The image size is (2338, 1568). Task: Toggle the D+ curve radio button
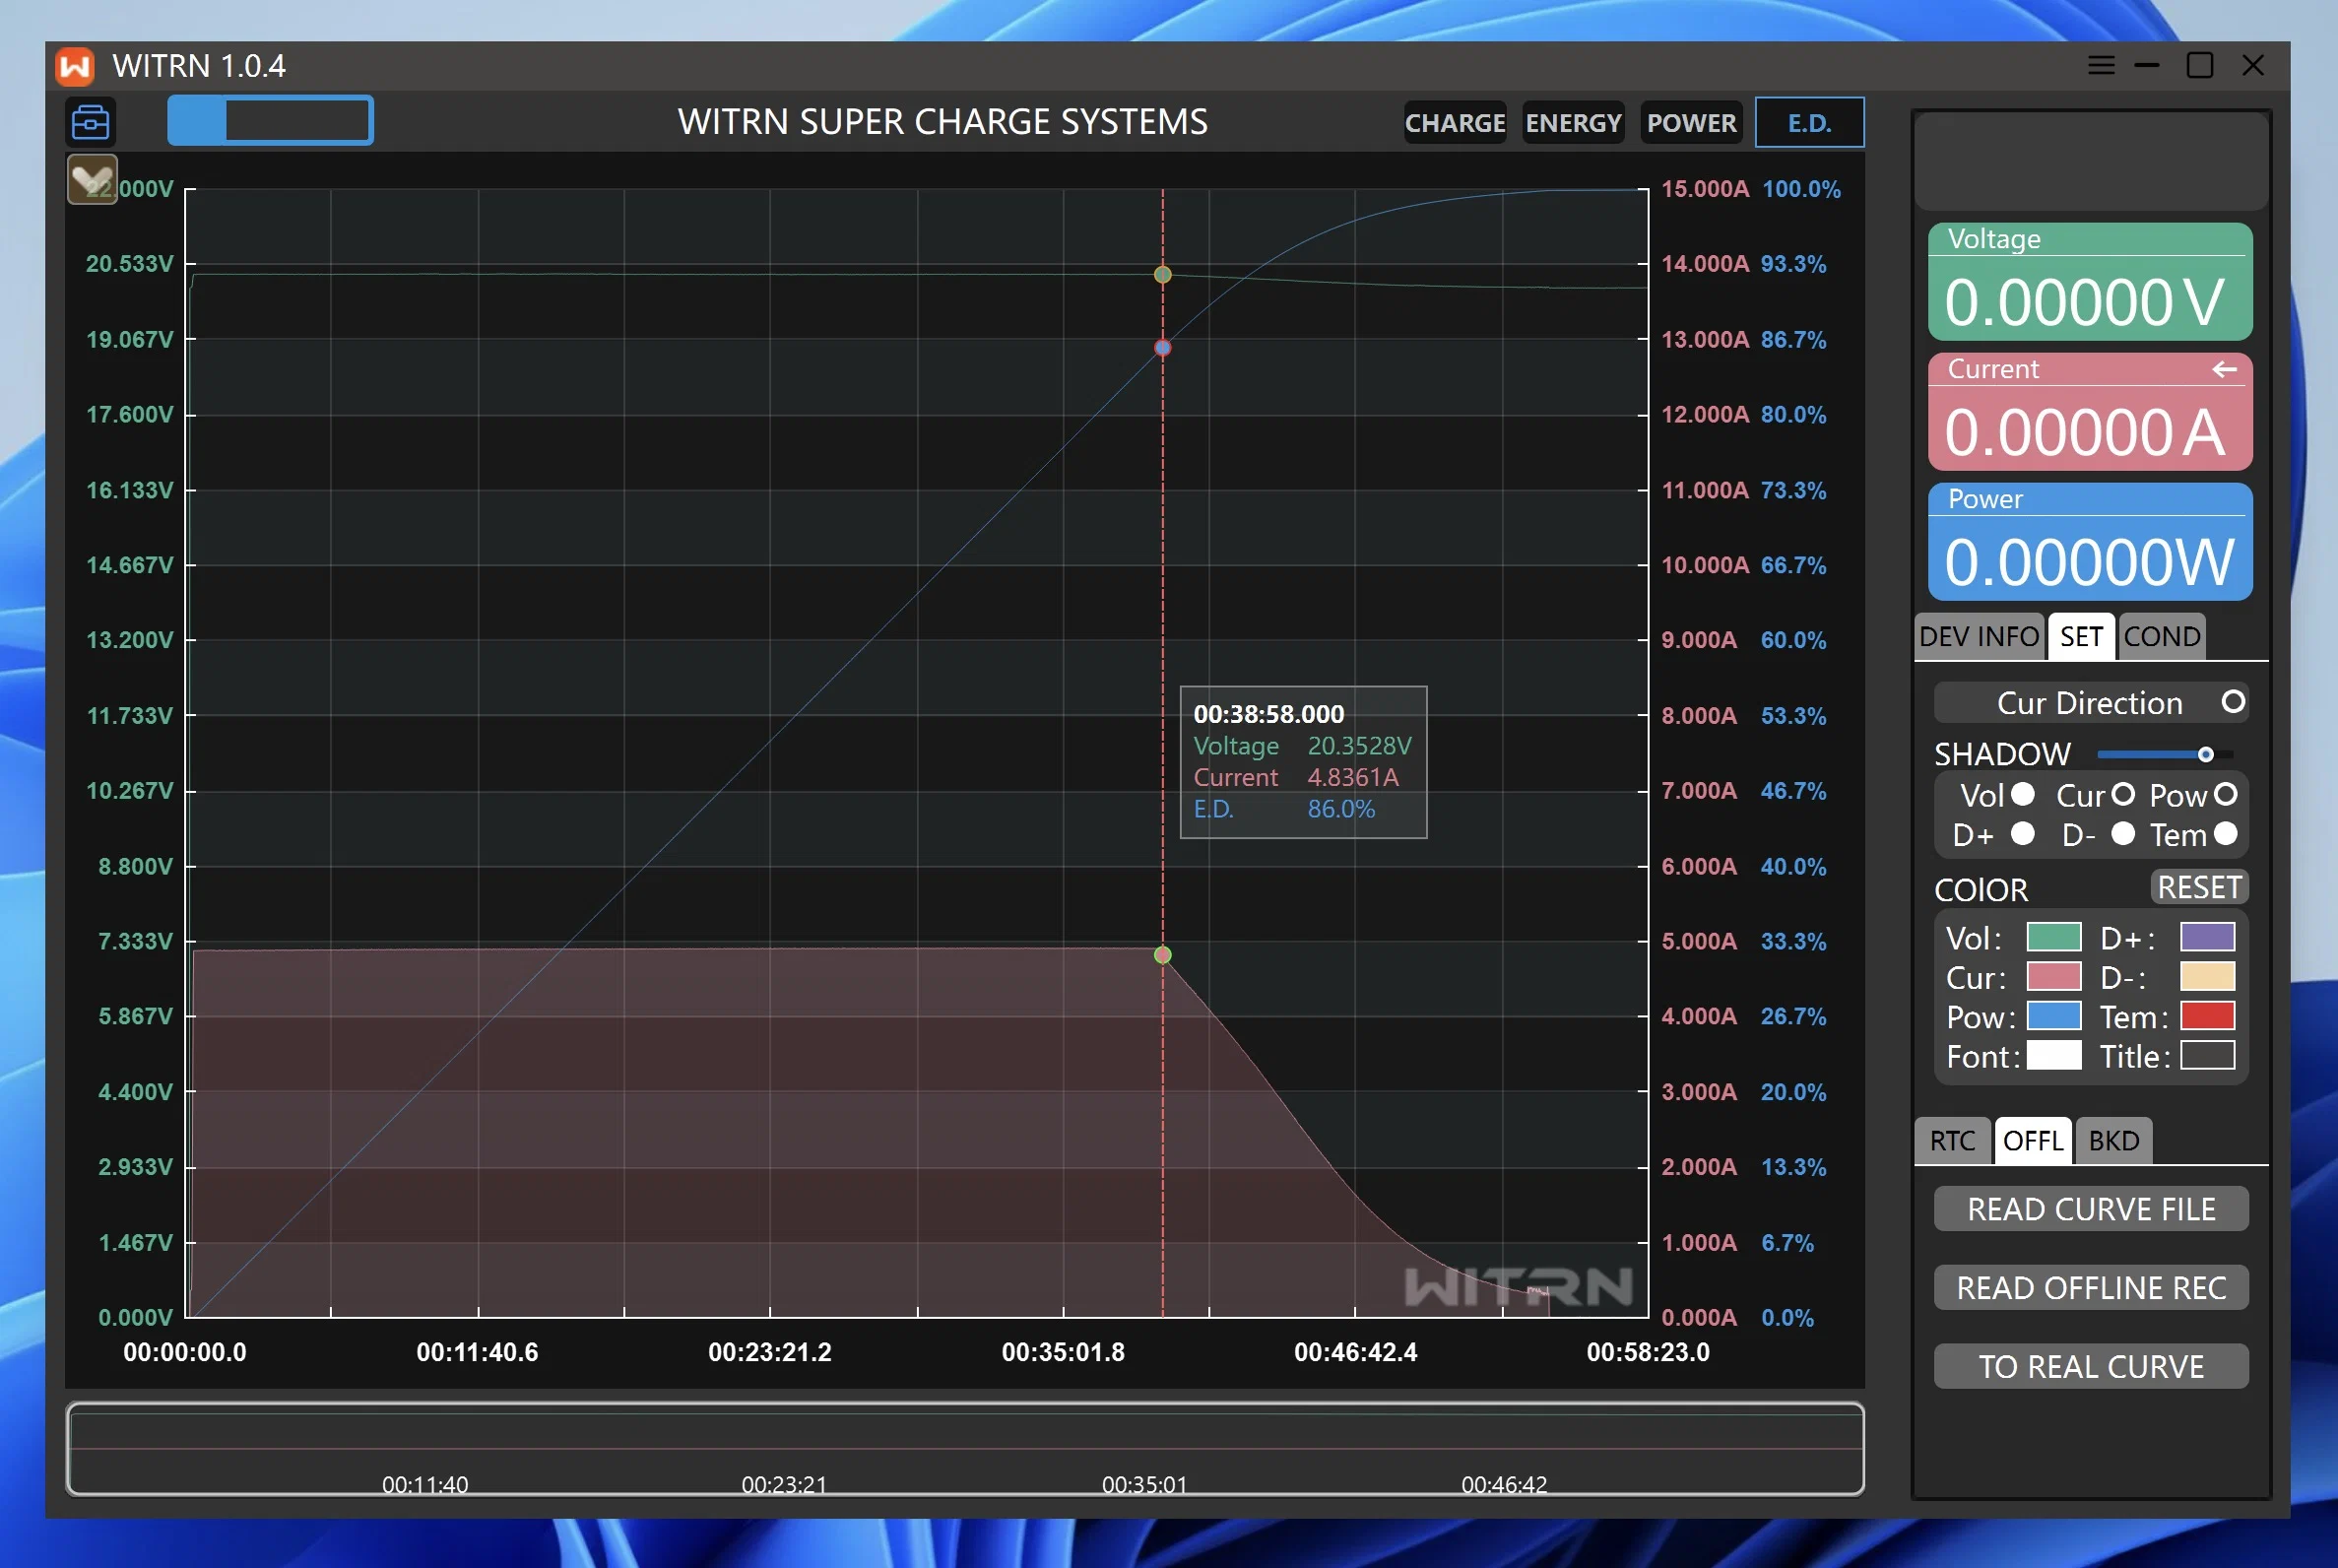pos(2023,834)
